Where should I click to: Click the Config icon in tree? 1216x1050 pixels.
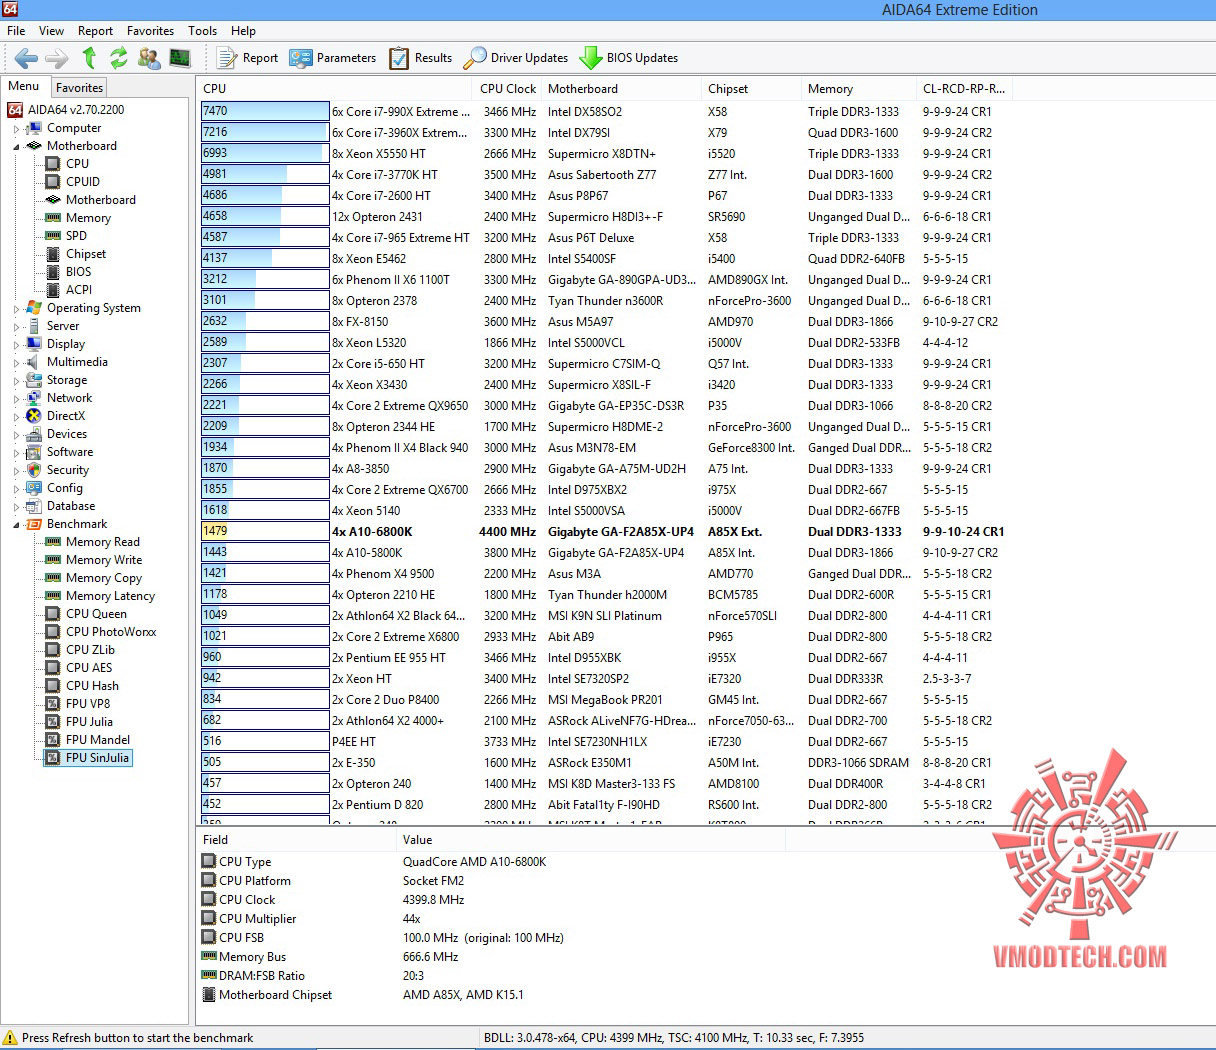tap(34, 488)
